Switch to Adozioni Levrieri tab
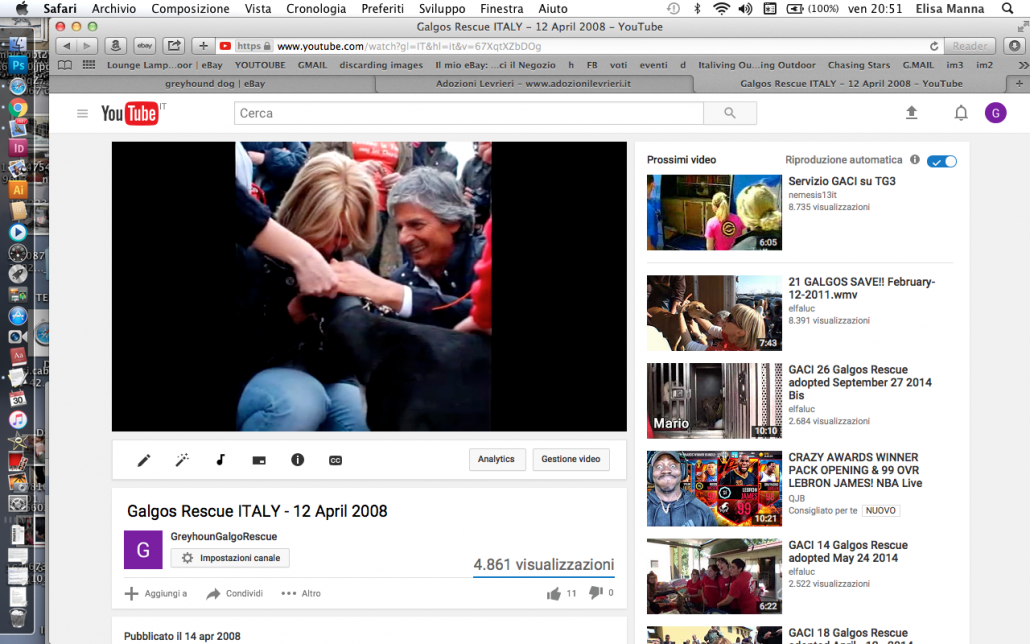Viewport: 1030px width, 644px height. pos(533,83)
